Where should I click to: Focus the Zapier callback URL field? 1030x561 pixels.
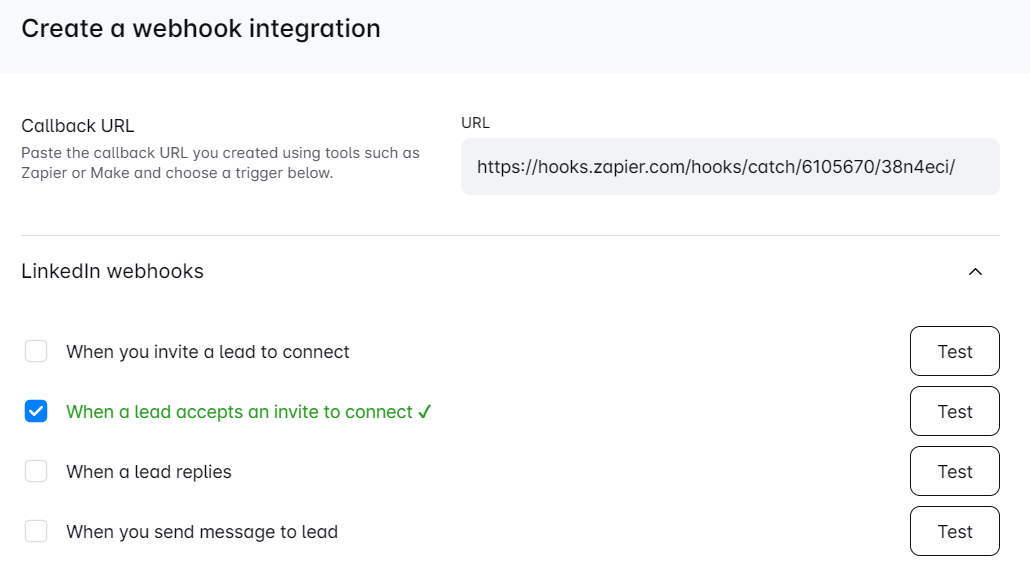click(729, 167)
